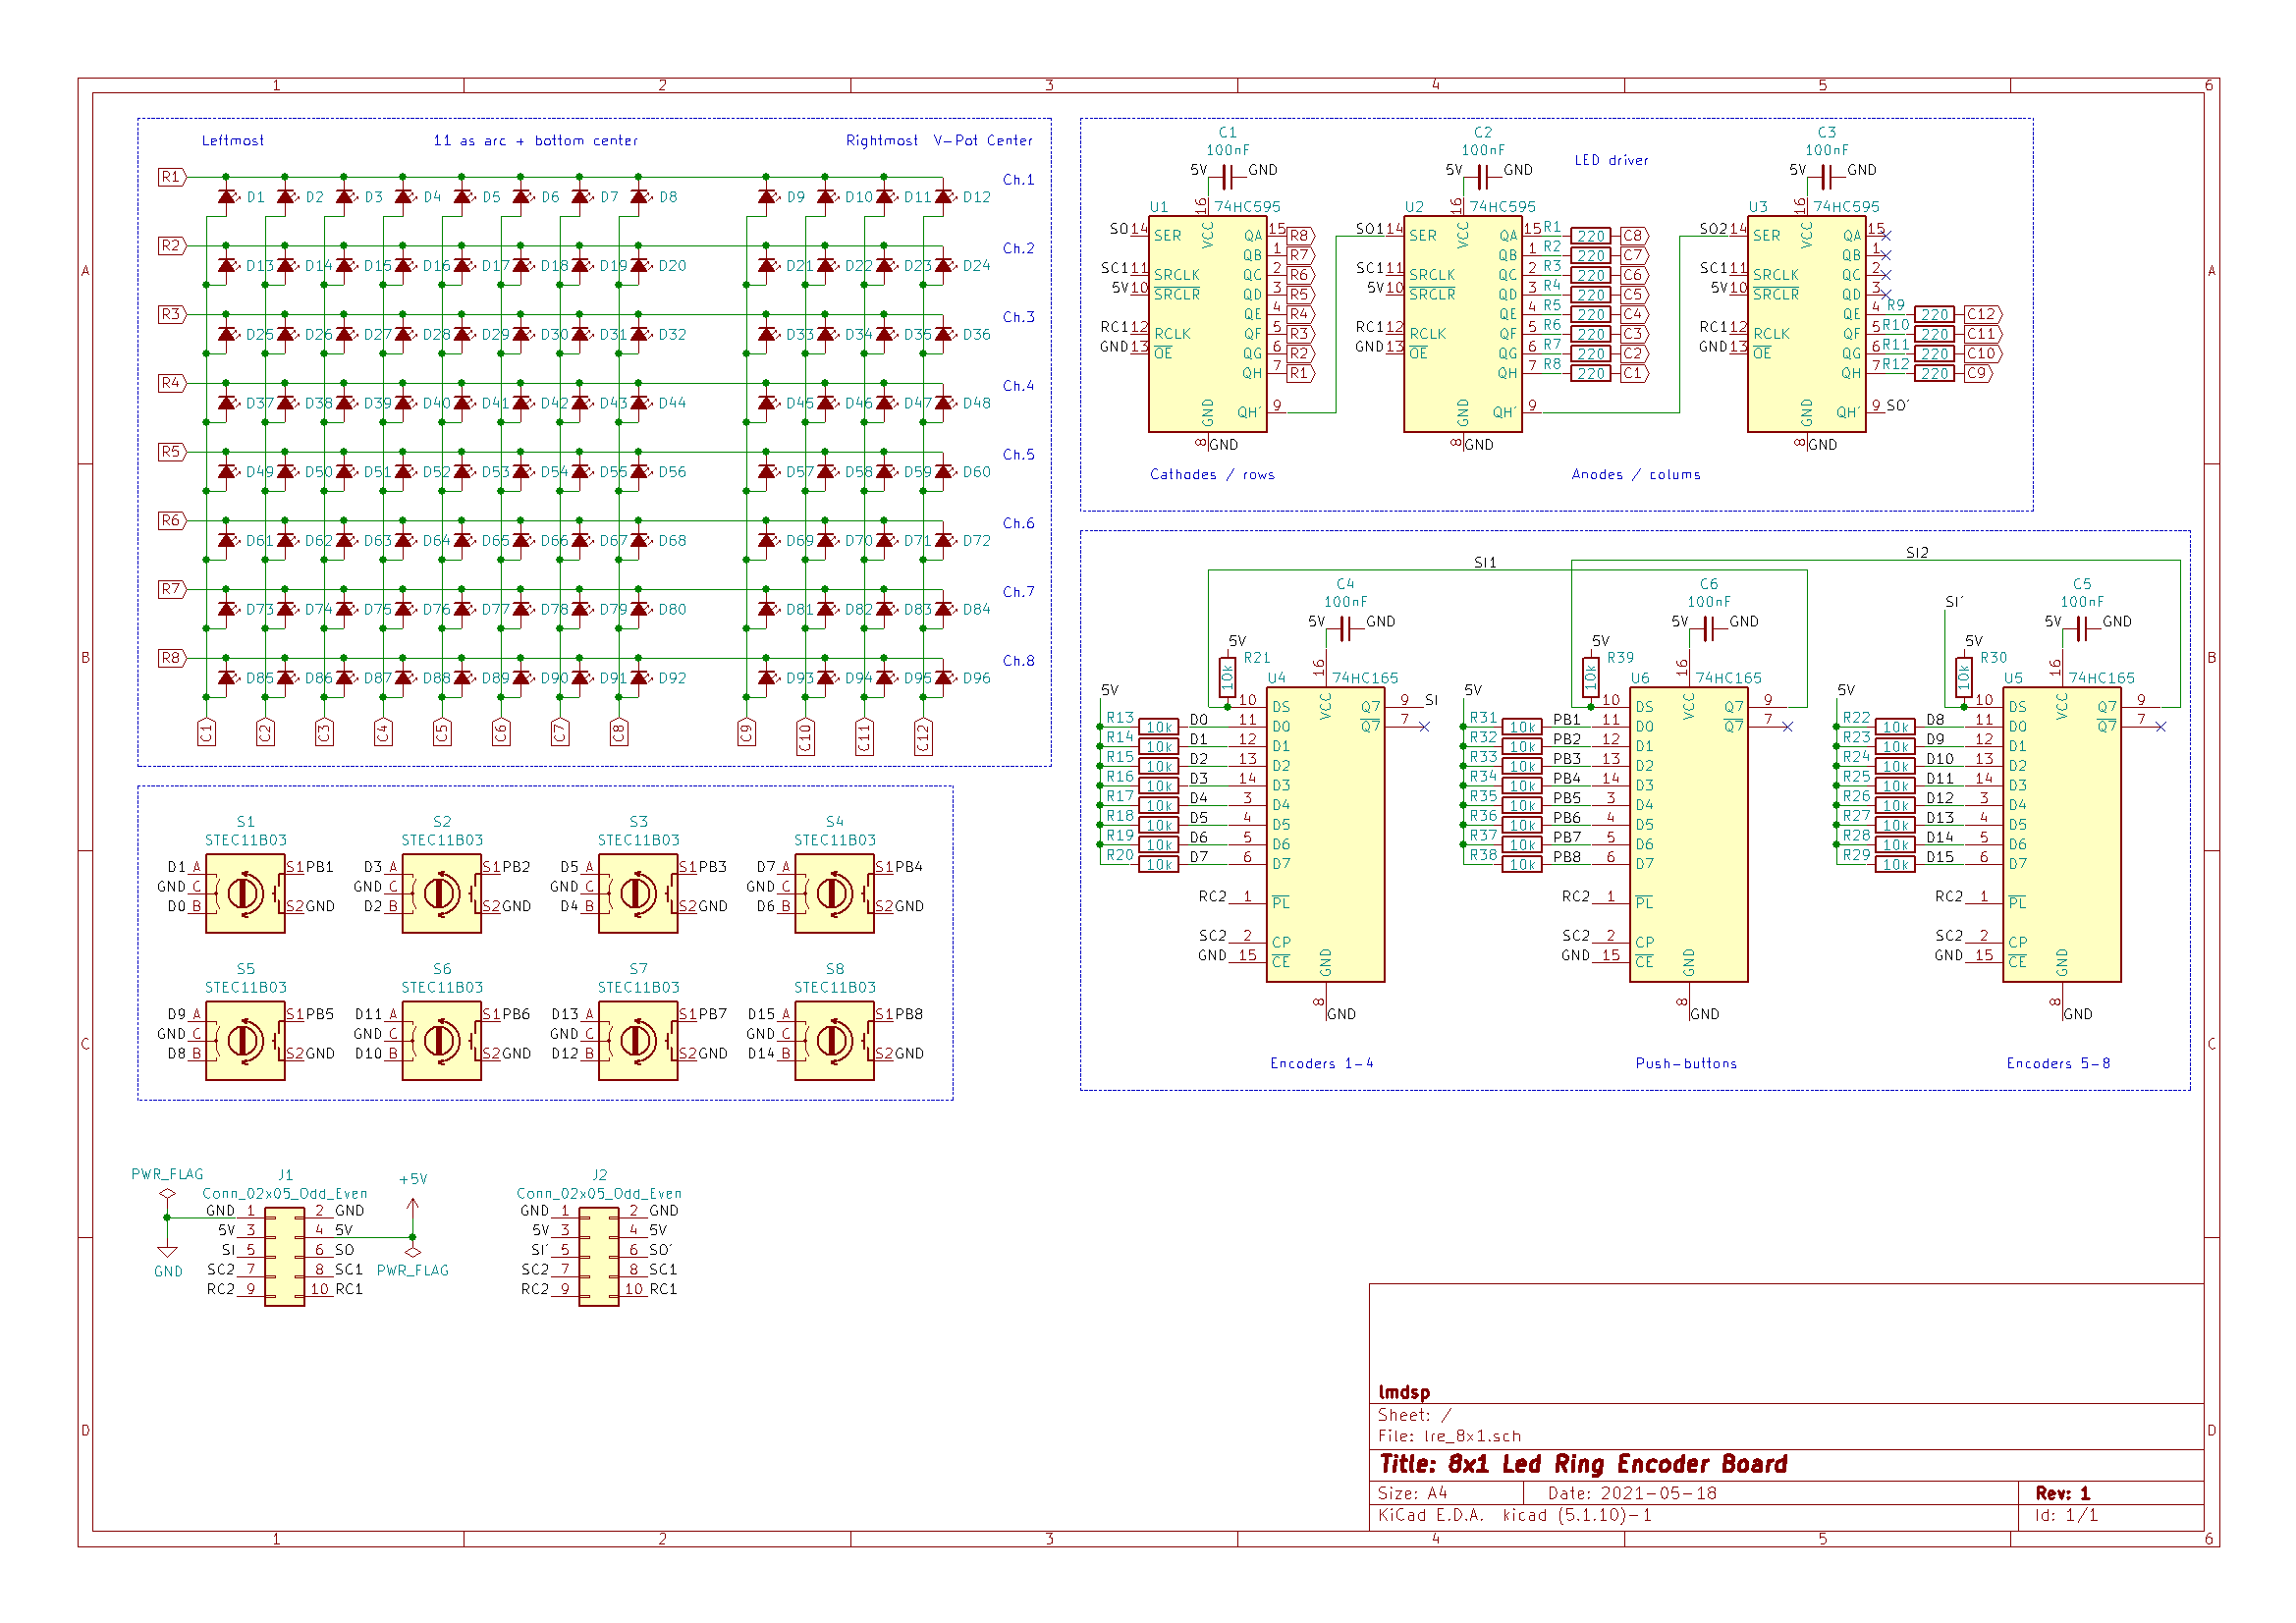Select the U3 74HC595 chip symbol
The image size is (2296, 1623).
(1806, 324)
